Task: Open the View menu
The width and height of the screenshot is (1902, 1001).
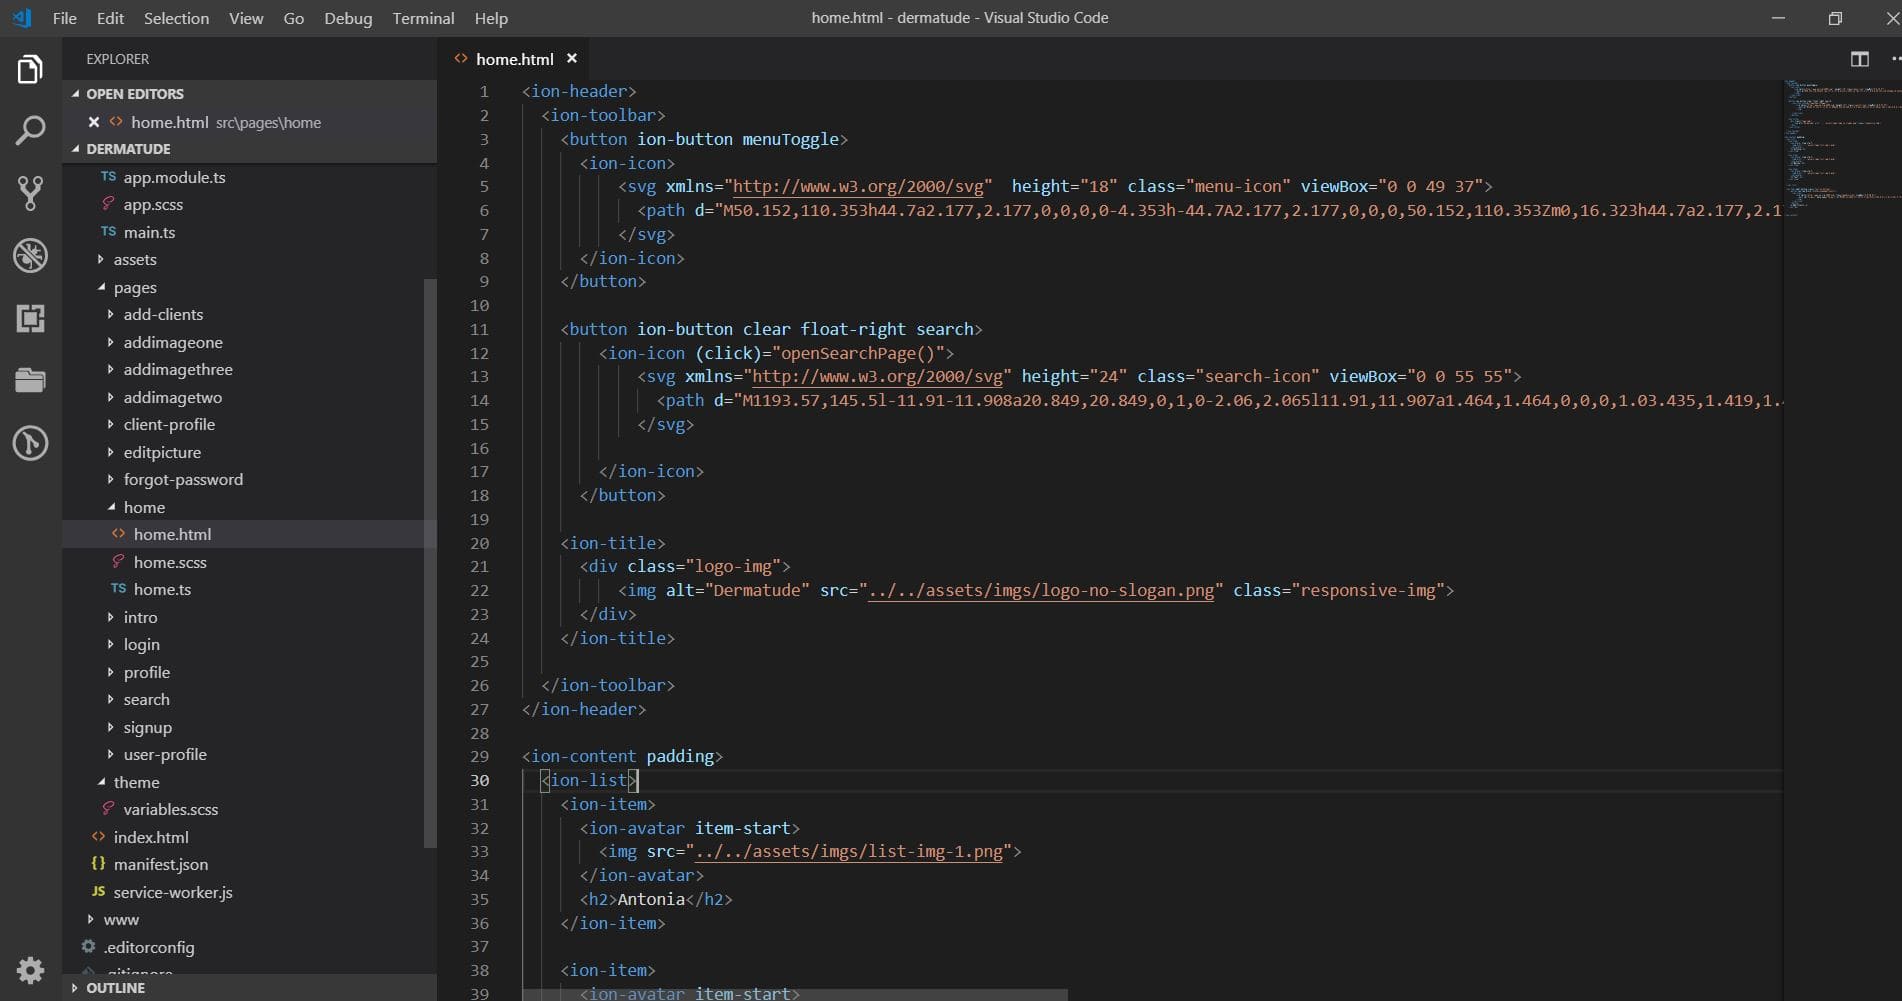Action: 246,18
